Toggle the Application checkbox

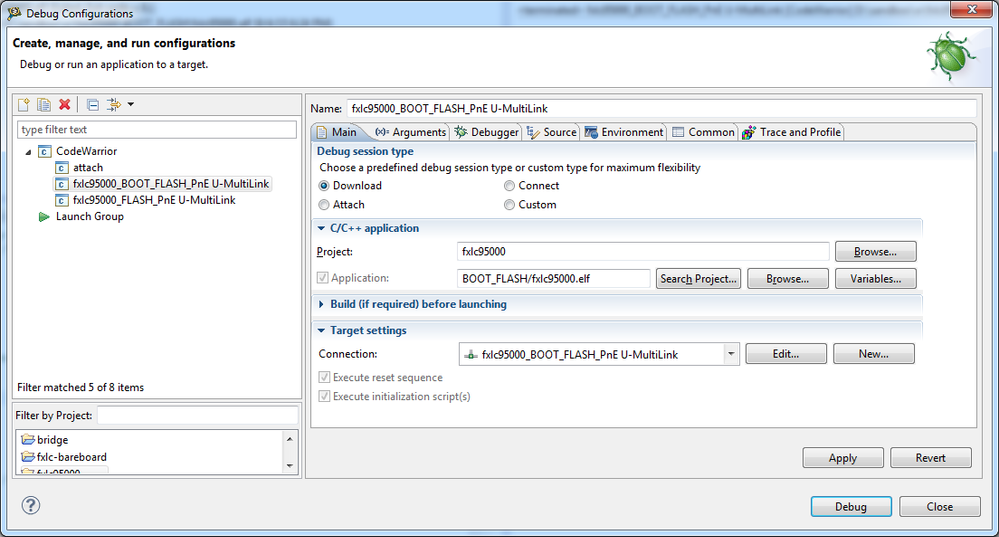pos(322,278)
